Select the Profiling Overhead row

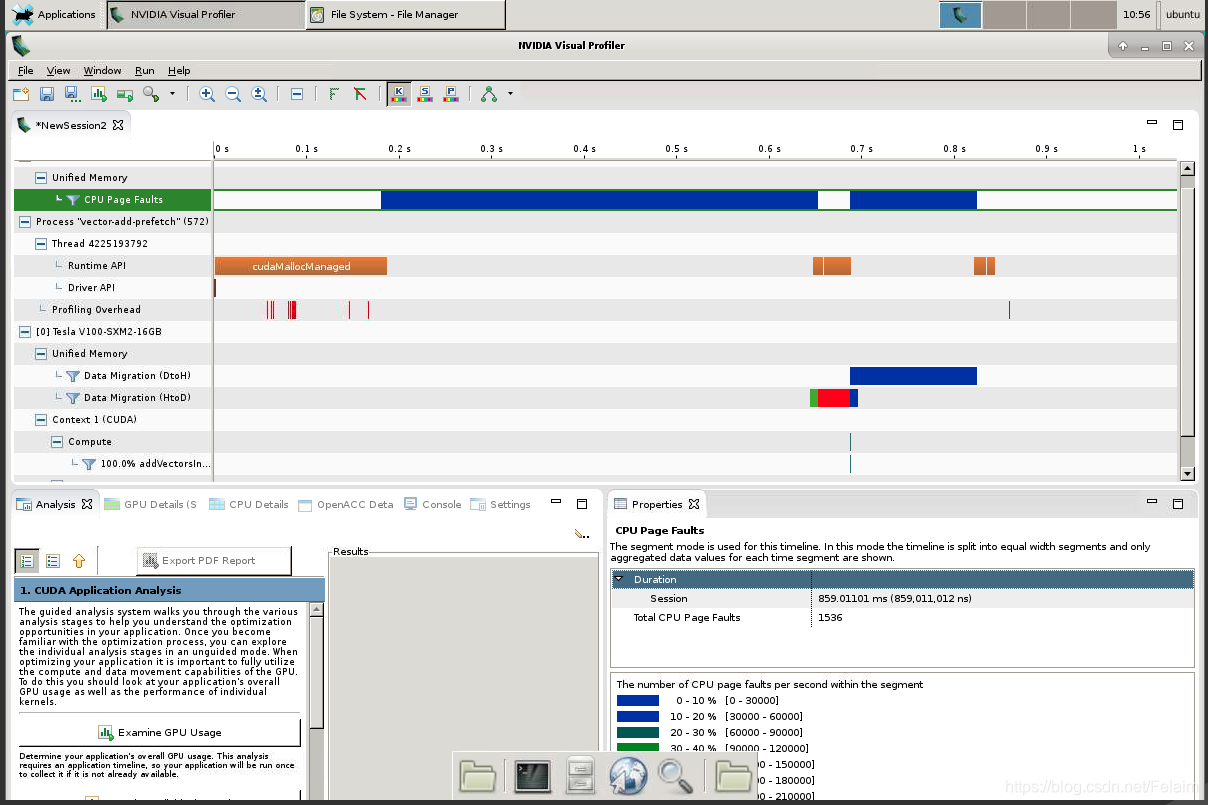tap(112, 310)
